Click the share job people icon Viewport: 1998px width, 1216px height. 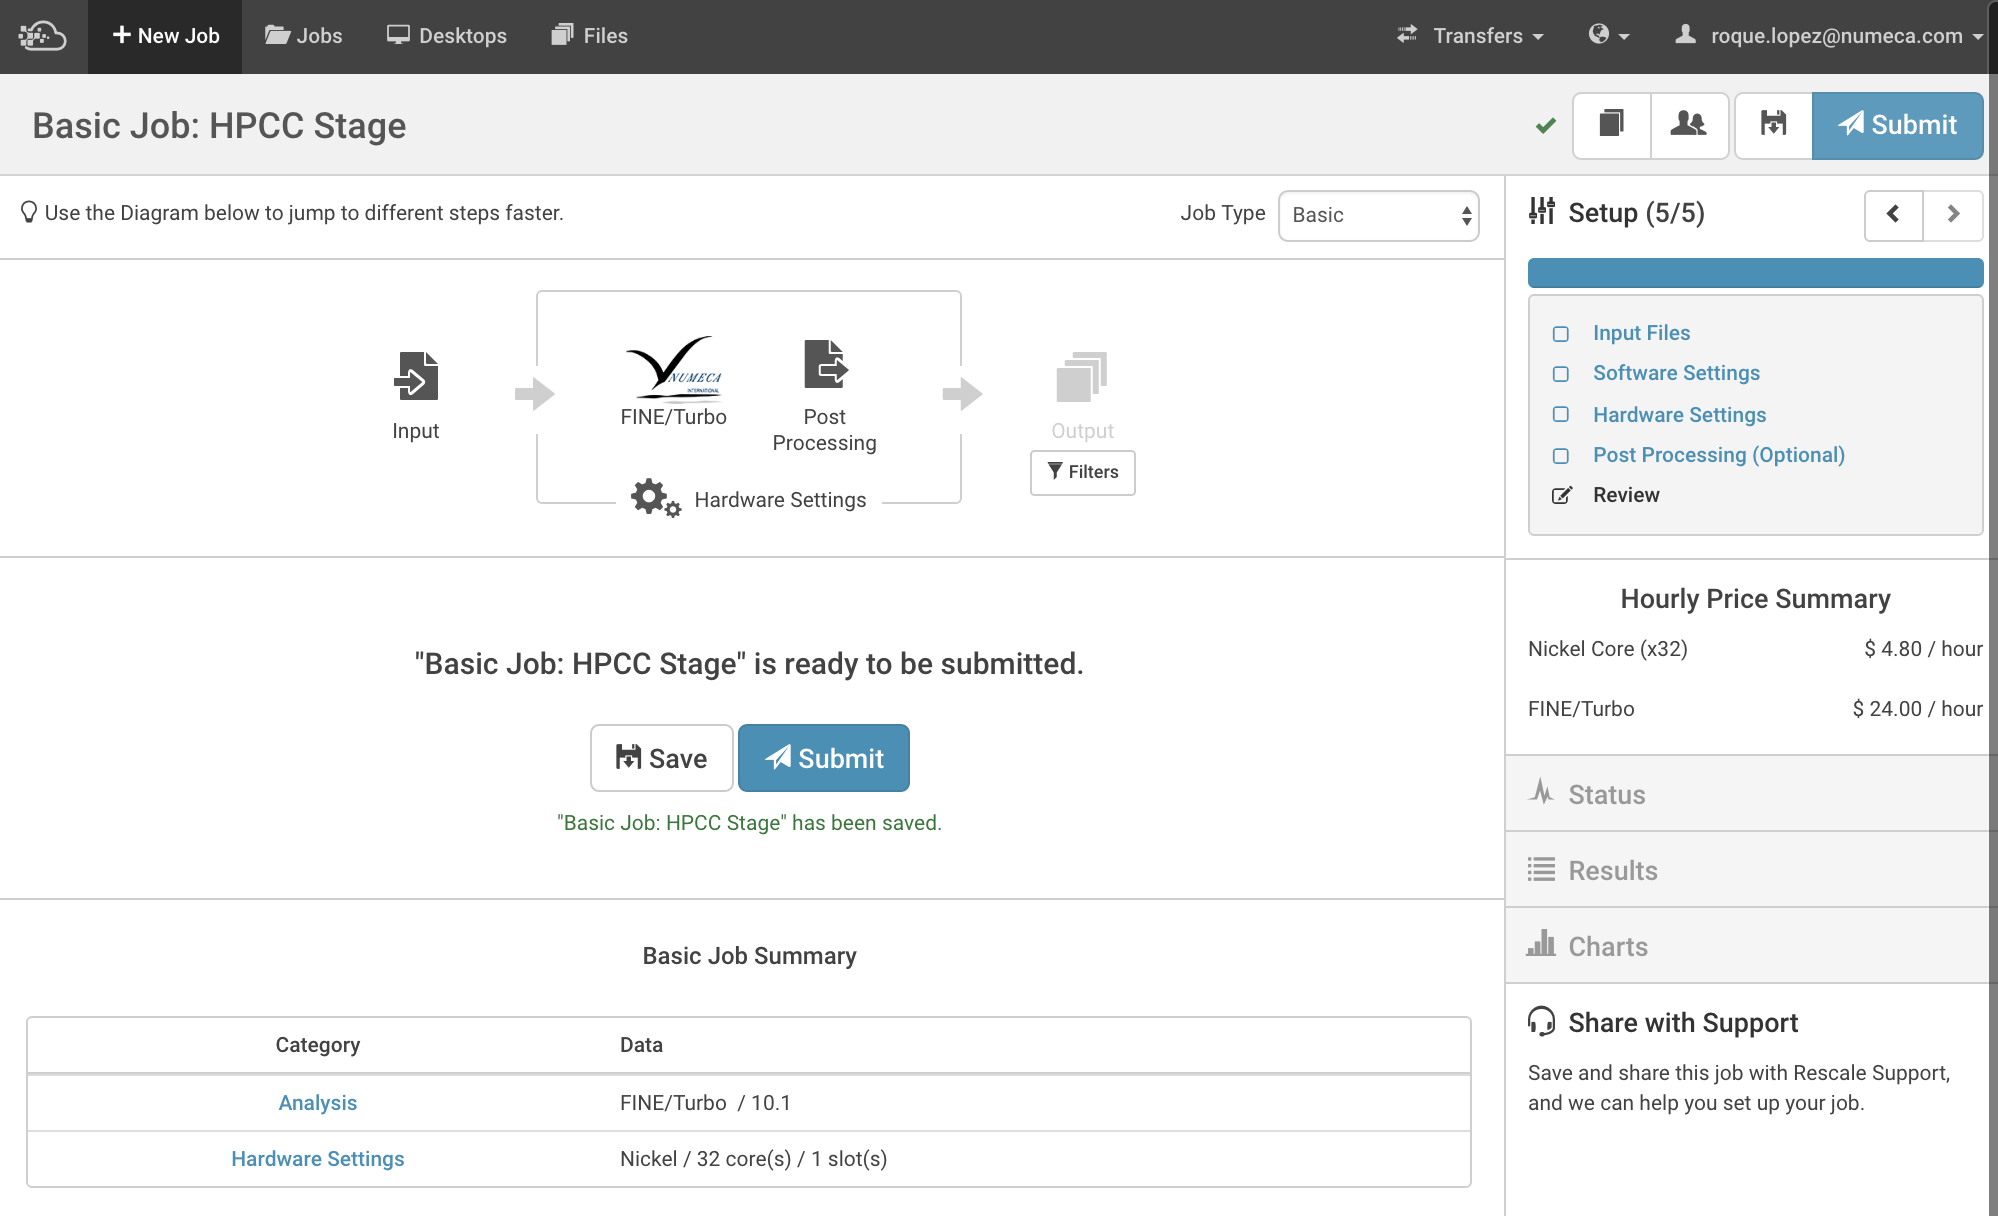click(x=1689, y=125)
